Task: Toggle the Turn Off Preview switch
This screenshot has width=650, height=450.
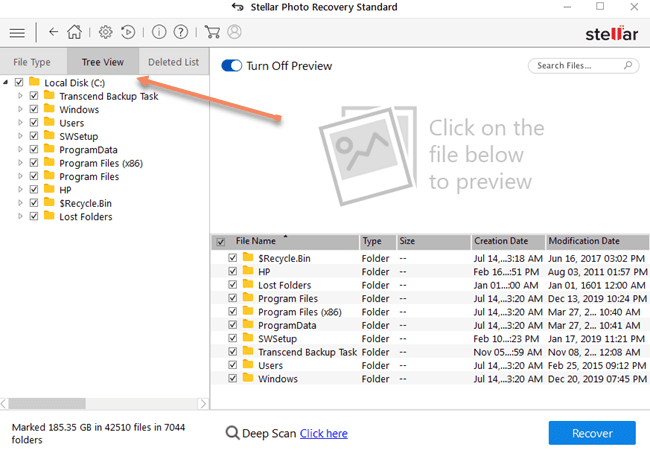Action: tap(232, 66)
